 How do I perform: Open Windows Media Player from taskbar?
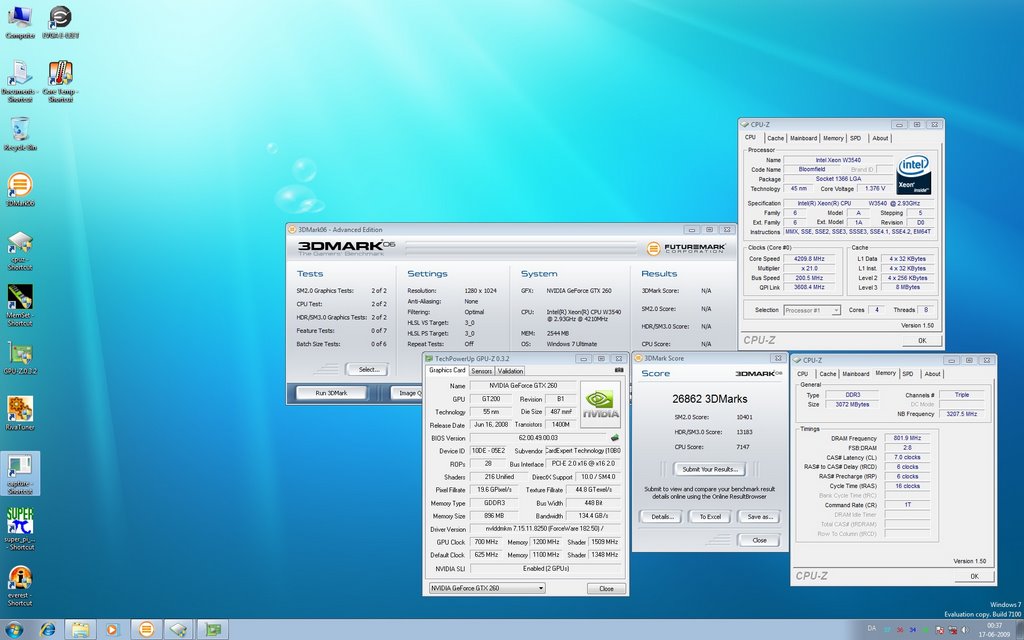pyautogui.click(x=112, y=630)
